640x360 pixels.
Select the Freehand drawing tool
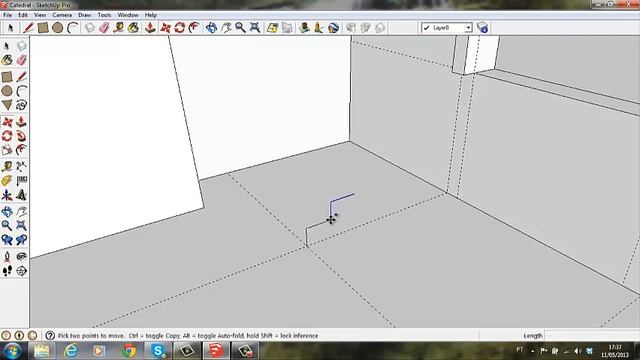click(x=21, y=105)
